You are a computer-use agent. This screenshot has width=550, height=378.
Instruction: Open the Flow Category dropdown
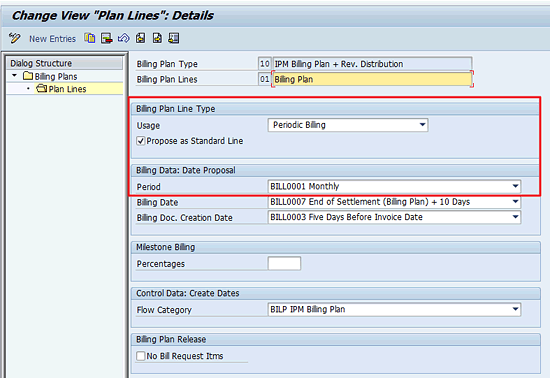[x=394, y=309]
